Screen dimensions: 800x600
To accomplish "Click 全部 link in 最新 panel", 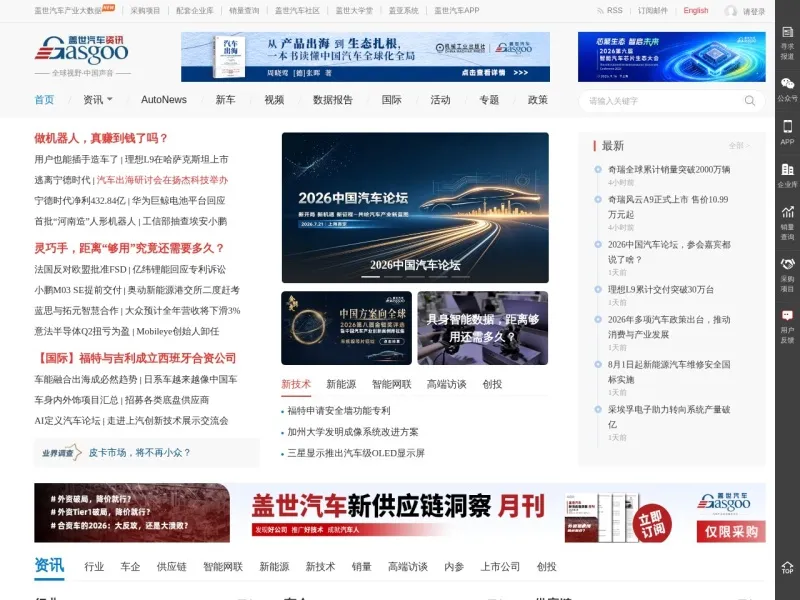I will [739, 146].
